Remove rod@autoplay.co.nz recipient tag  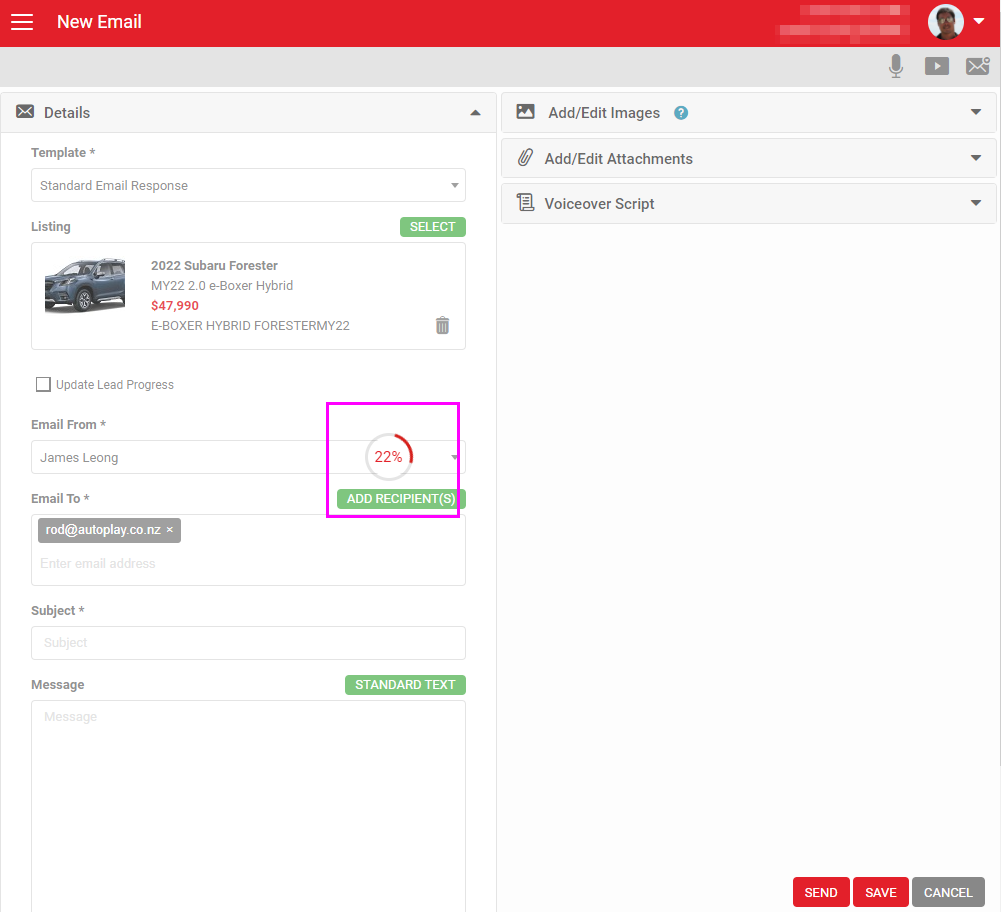(170, 530)
